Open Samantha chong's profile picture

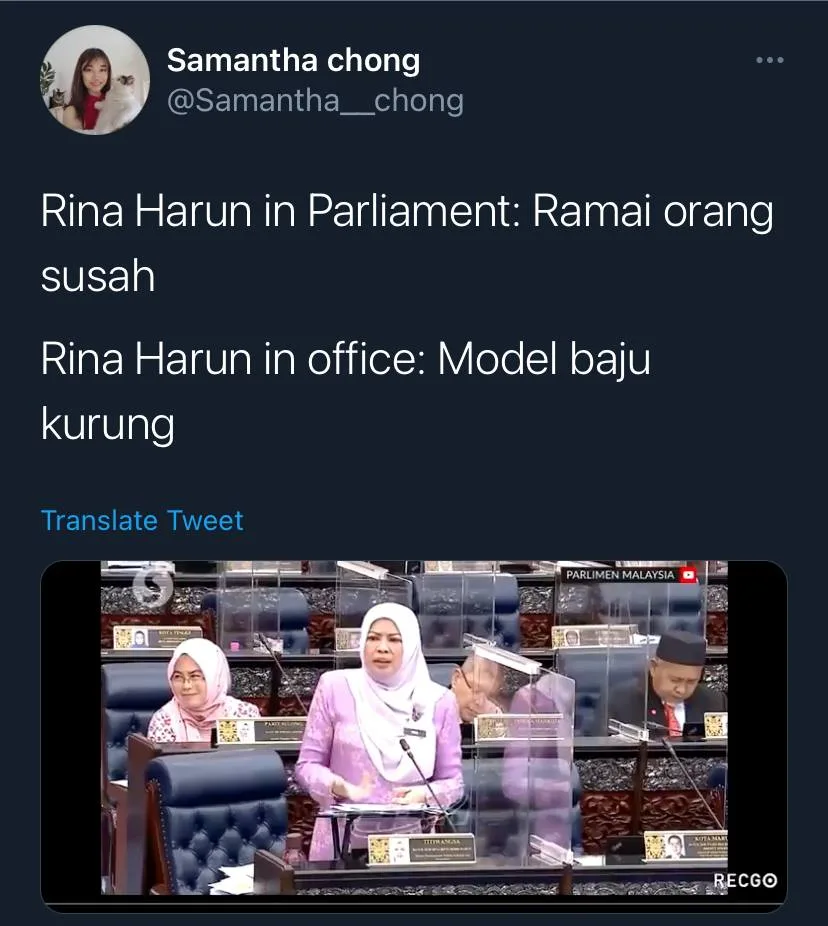(x=94, y=80)
